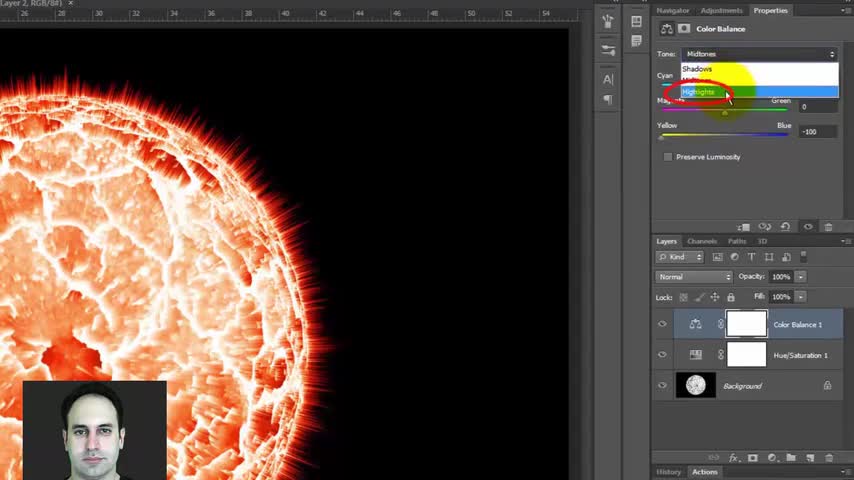Delete layer trash icon in Layers panel
This screenshot has width=854, height=480.
(829, 458)
